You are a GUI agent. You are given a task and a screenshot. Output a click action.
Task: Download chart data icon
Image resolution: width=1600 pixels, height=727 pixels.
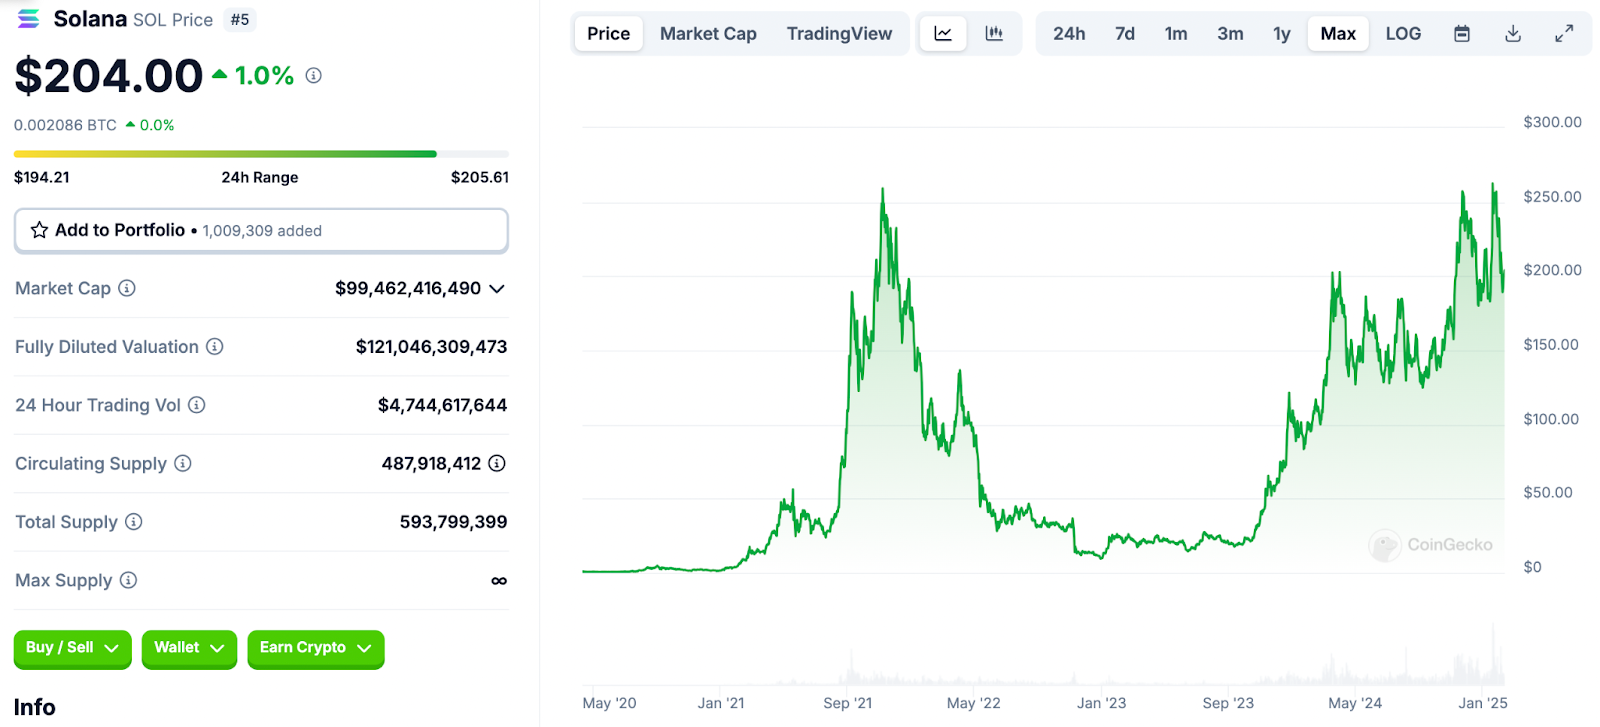point(1513,33)
